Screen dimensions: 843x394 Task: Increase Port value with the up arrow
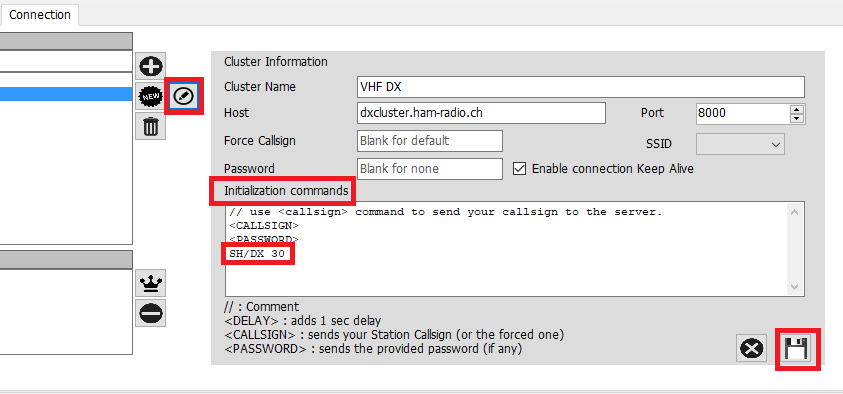pos(797,109)
